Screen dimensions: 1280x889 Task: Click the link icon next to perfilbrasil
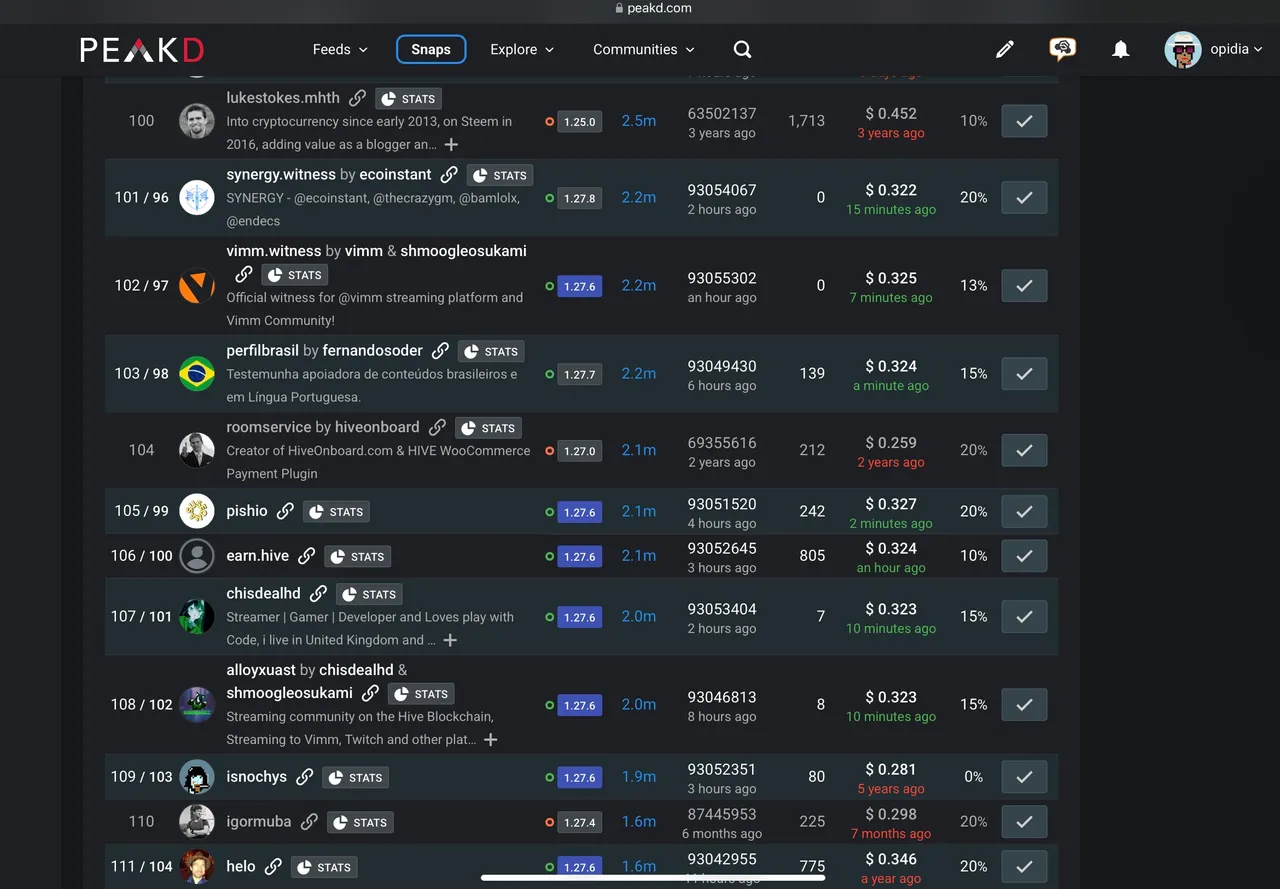440,351
